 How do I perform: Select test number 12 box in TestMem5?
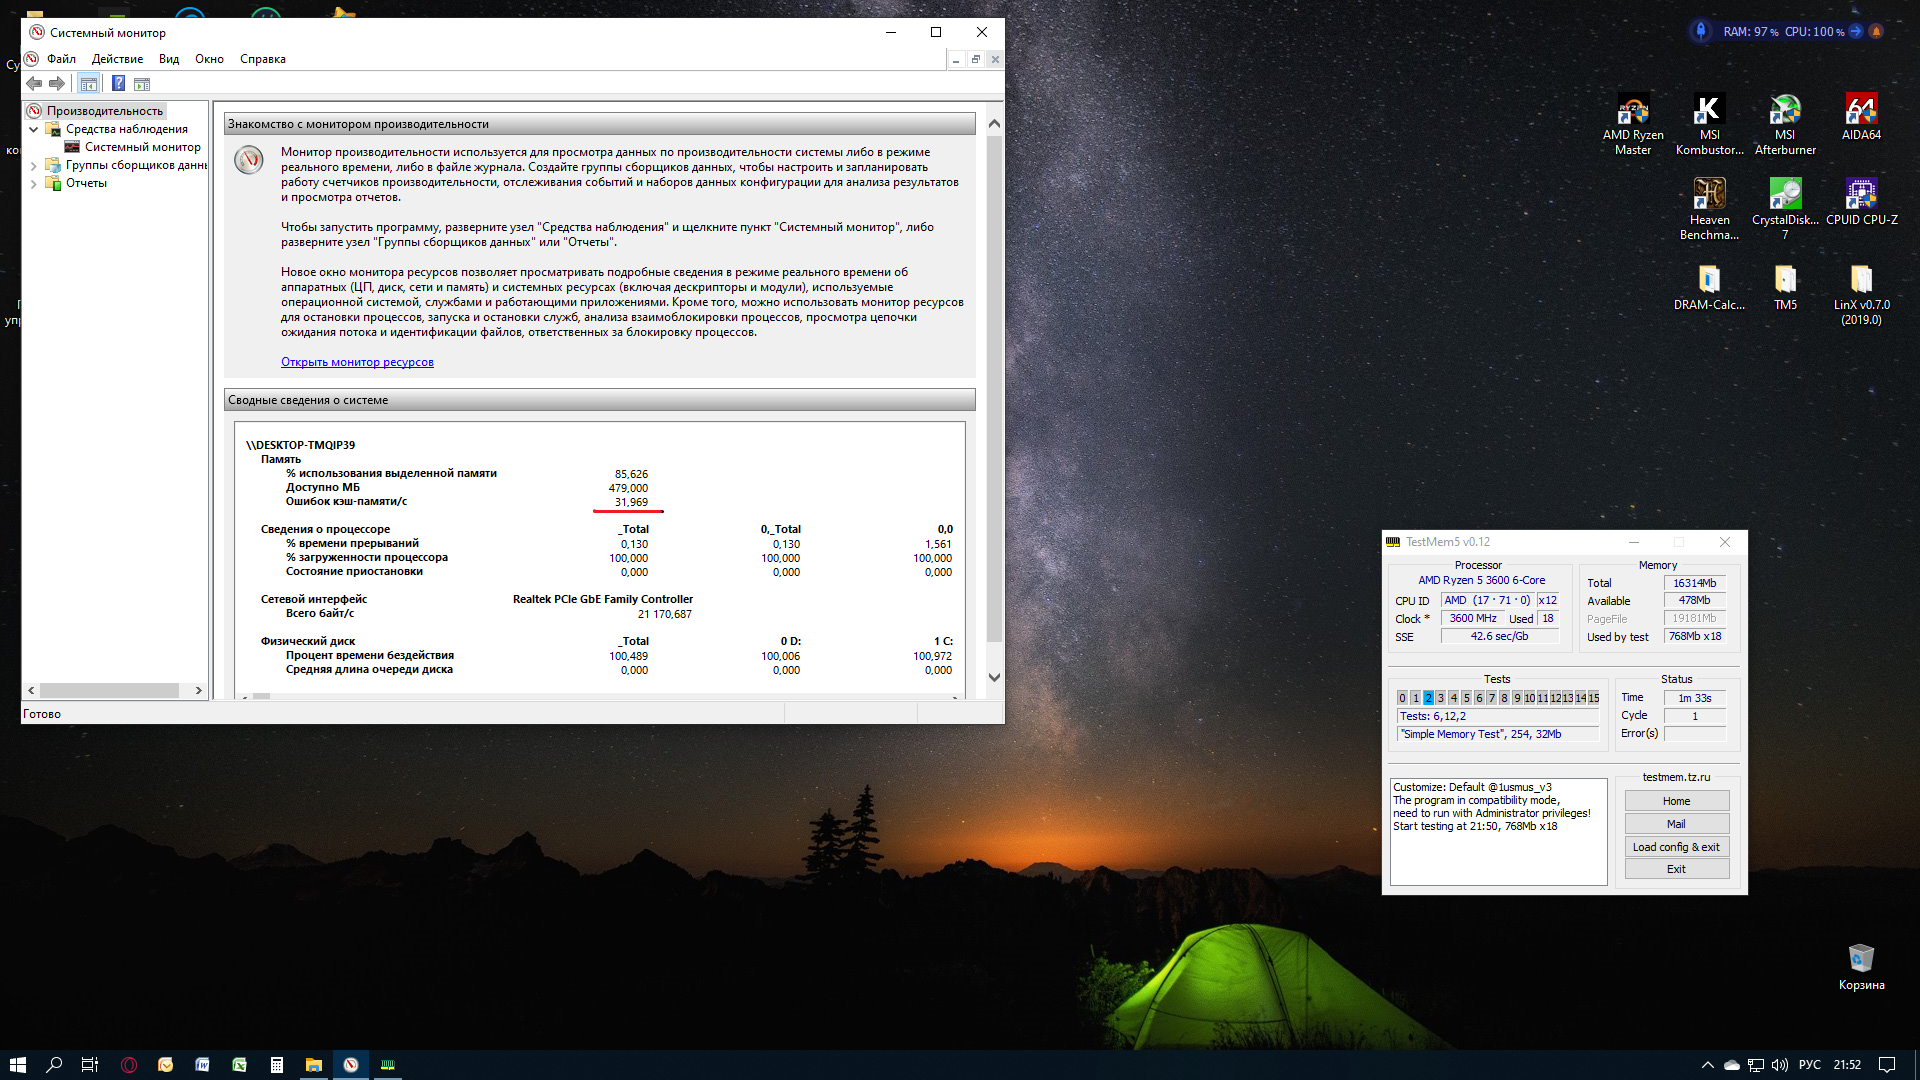click(1555, 698)
